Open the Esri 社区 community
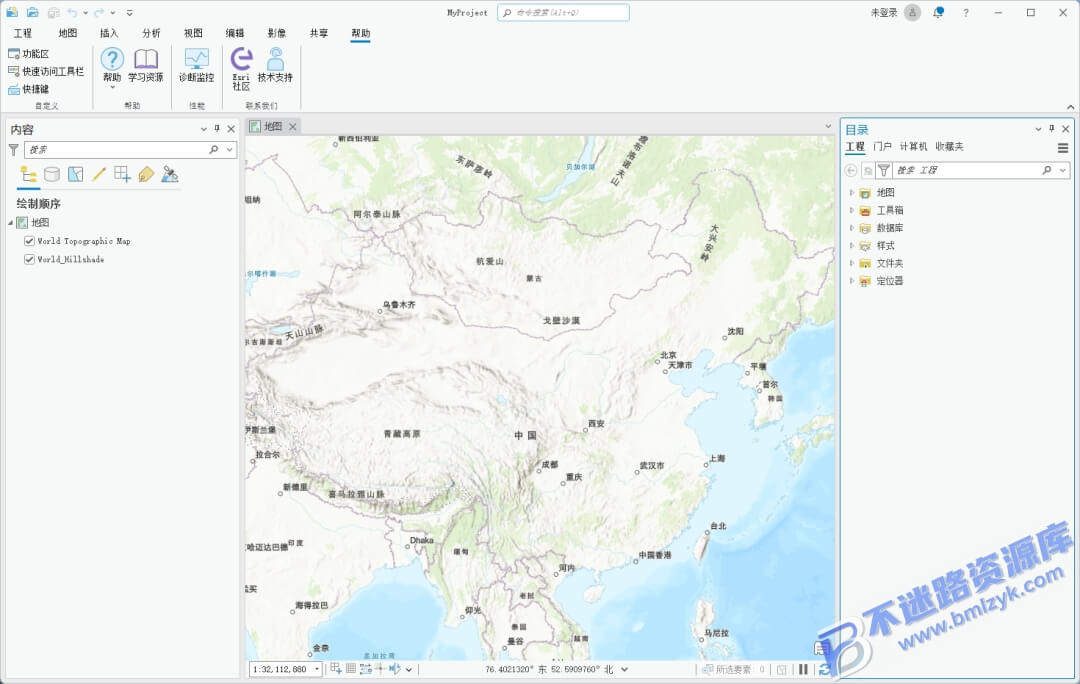 (241, 69)
